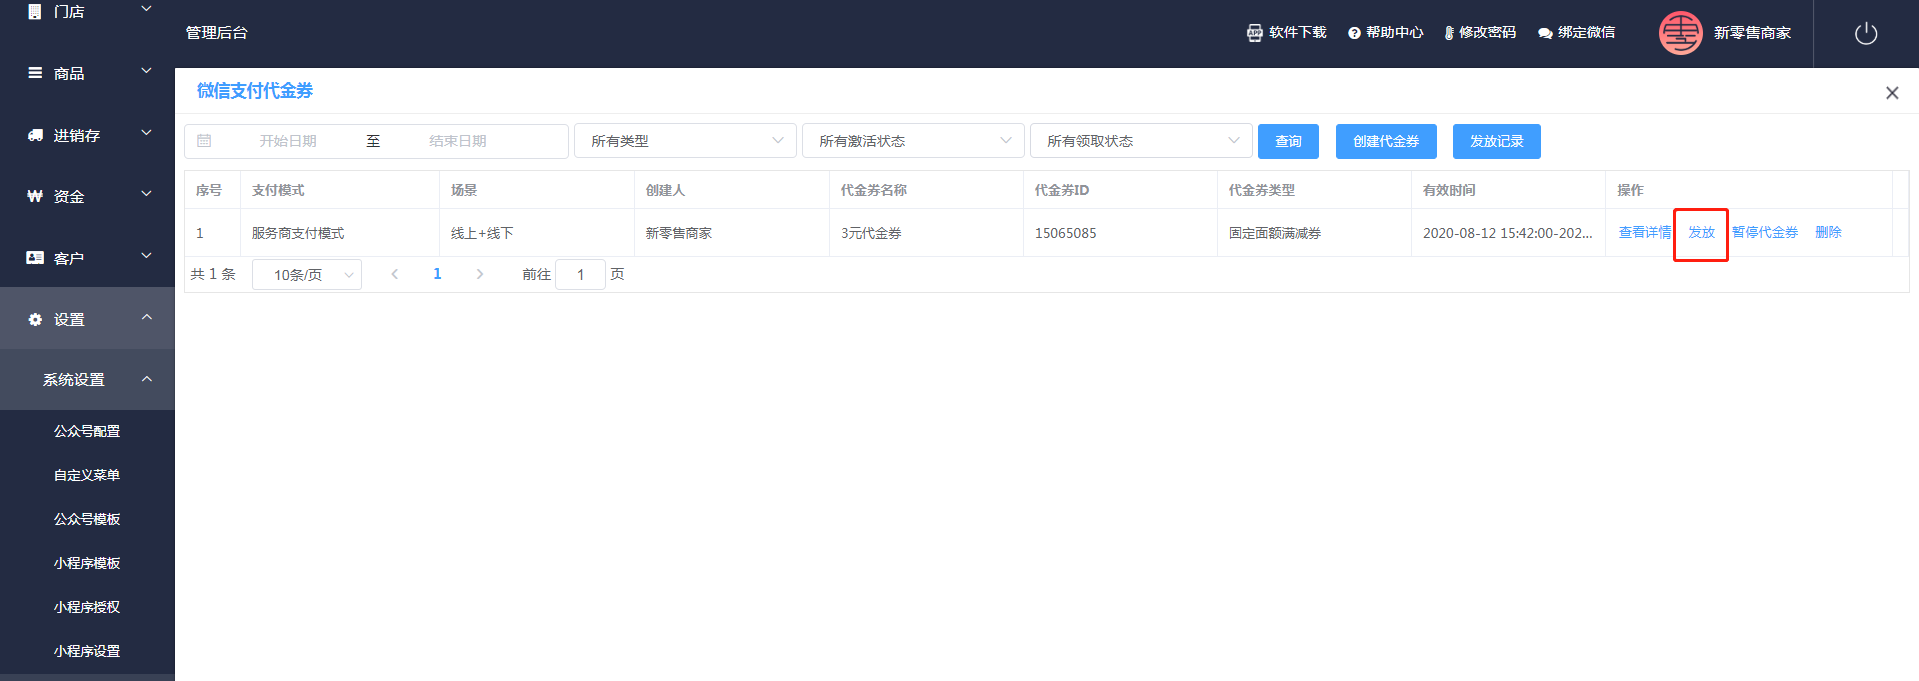Click the 商品 list icon in sidebar
The width and height of the screenshot is (1919, 681).
[35, 73]
